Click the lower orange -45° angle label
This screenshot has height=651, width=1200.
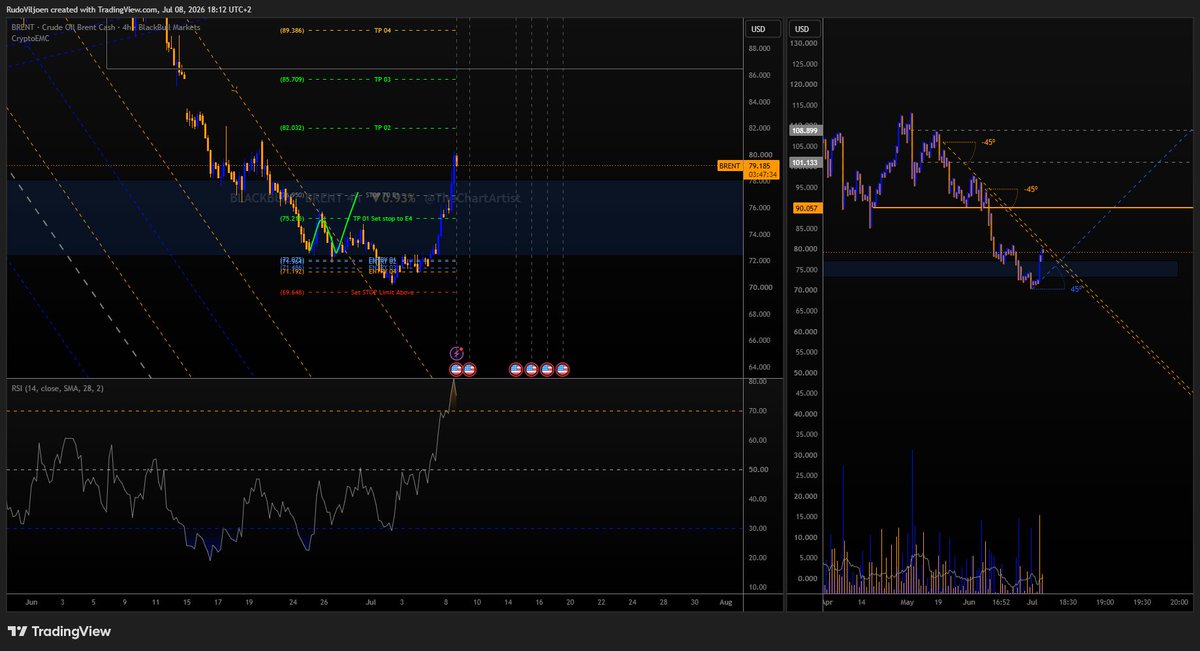(x=1030, y=189)
